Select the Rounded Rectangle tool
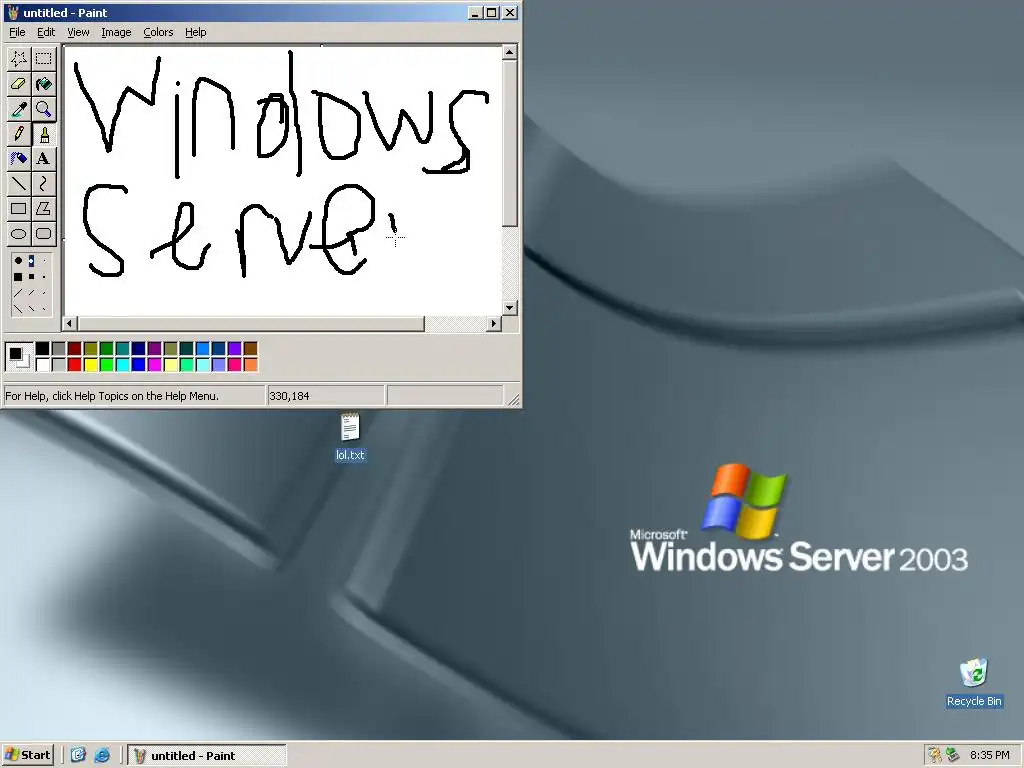Viewport: 1024px width, 768px height. point(44,233)
